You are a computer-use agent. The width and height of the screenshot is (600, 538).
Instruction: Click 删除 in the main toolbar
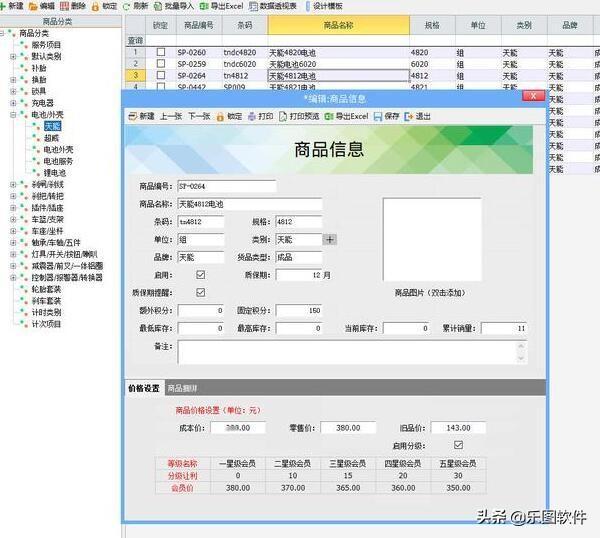coord(73,6)
